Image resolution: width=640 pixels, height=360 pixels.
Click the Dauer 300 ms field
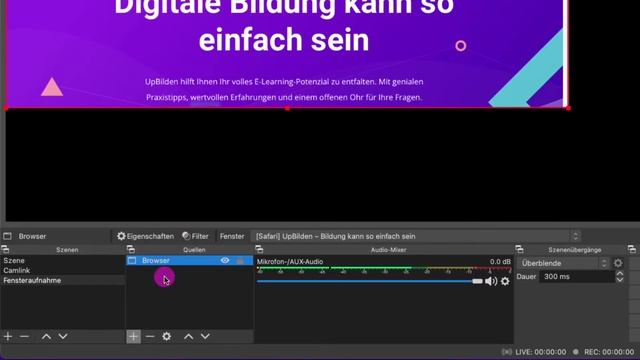pos(577,276)
